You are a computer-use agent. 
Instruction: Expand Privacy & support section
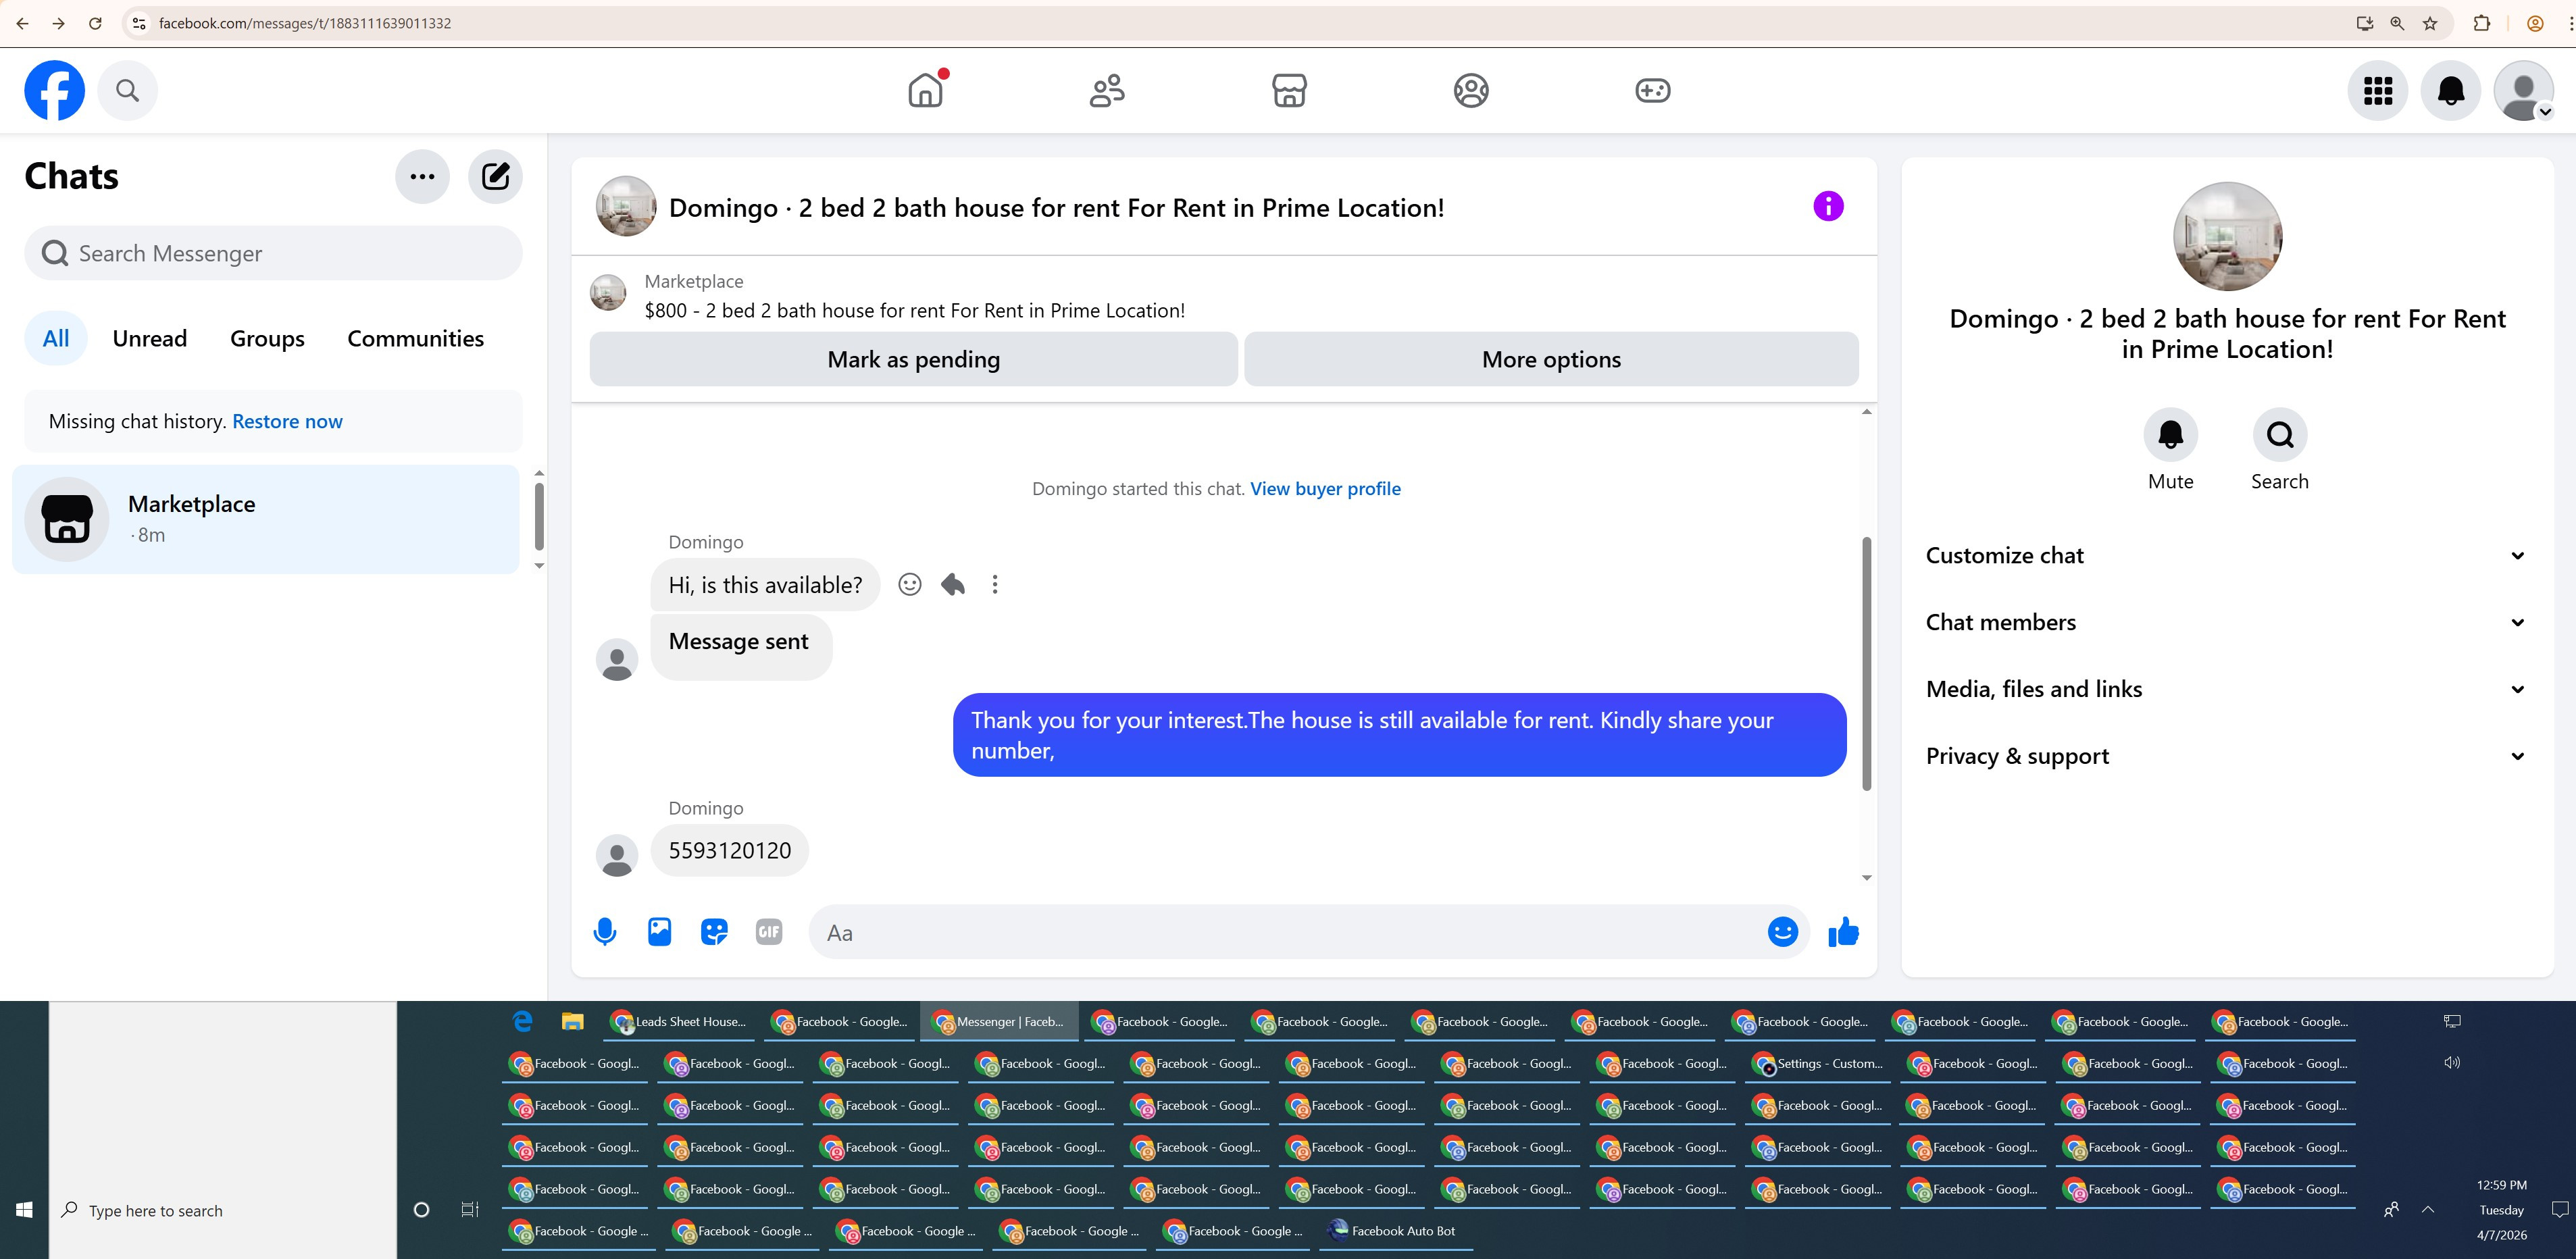(2227, 756)
